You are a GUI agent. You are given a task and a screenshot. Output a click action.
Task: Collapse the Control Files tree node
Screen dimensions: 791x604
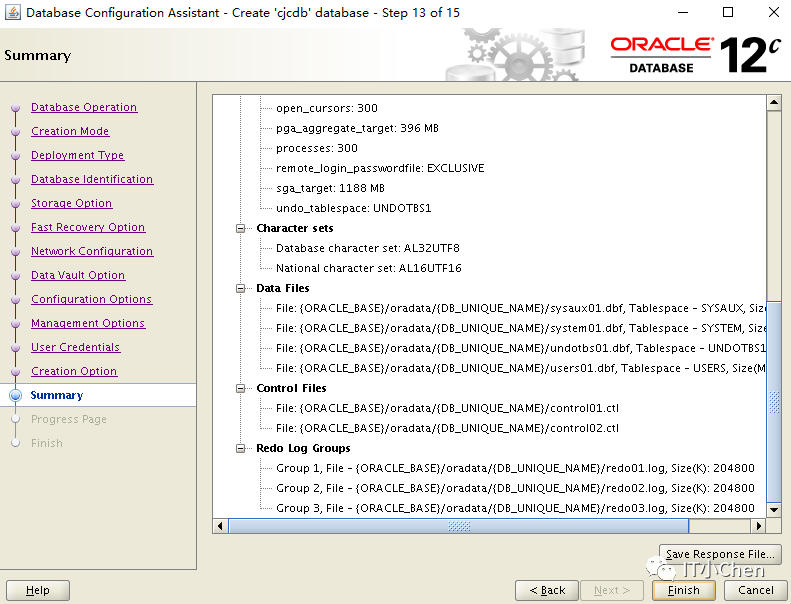[x=241, y=389]
